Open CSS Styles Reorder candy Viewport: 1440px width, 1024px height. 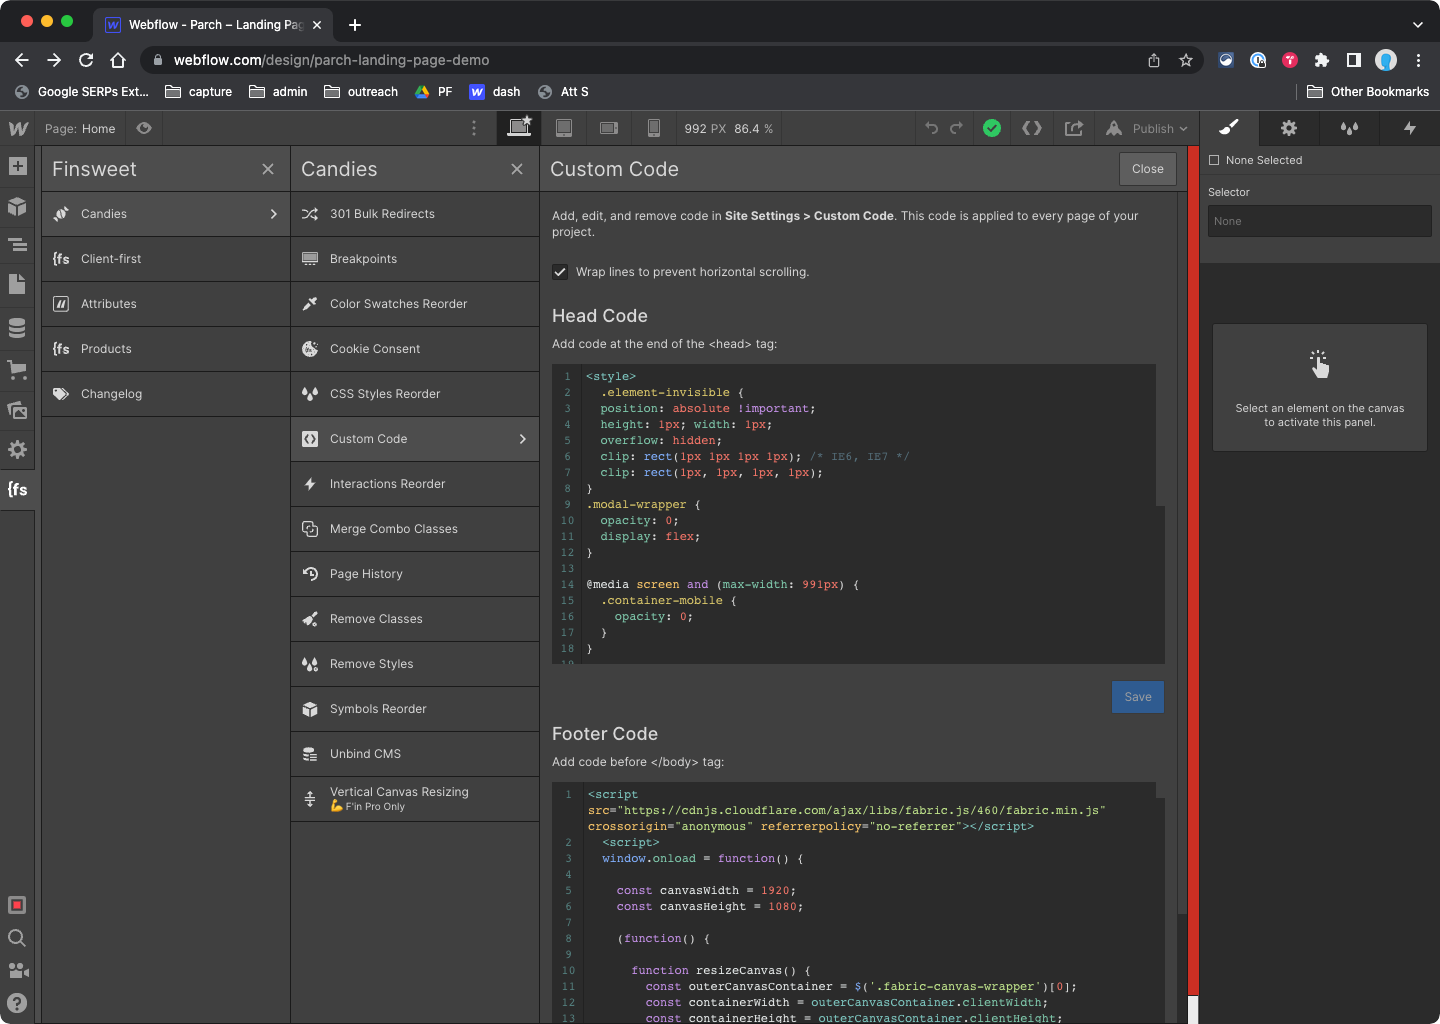click(415, 394)
